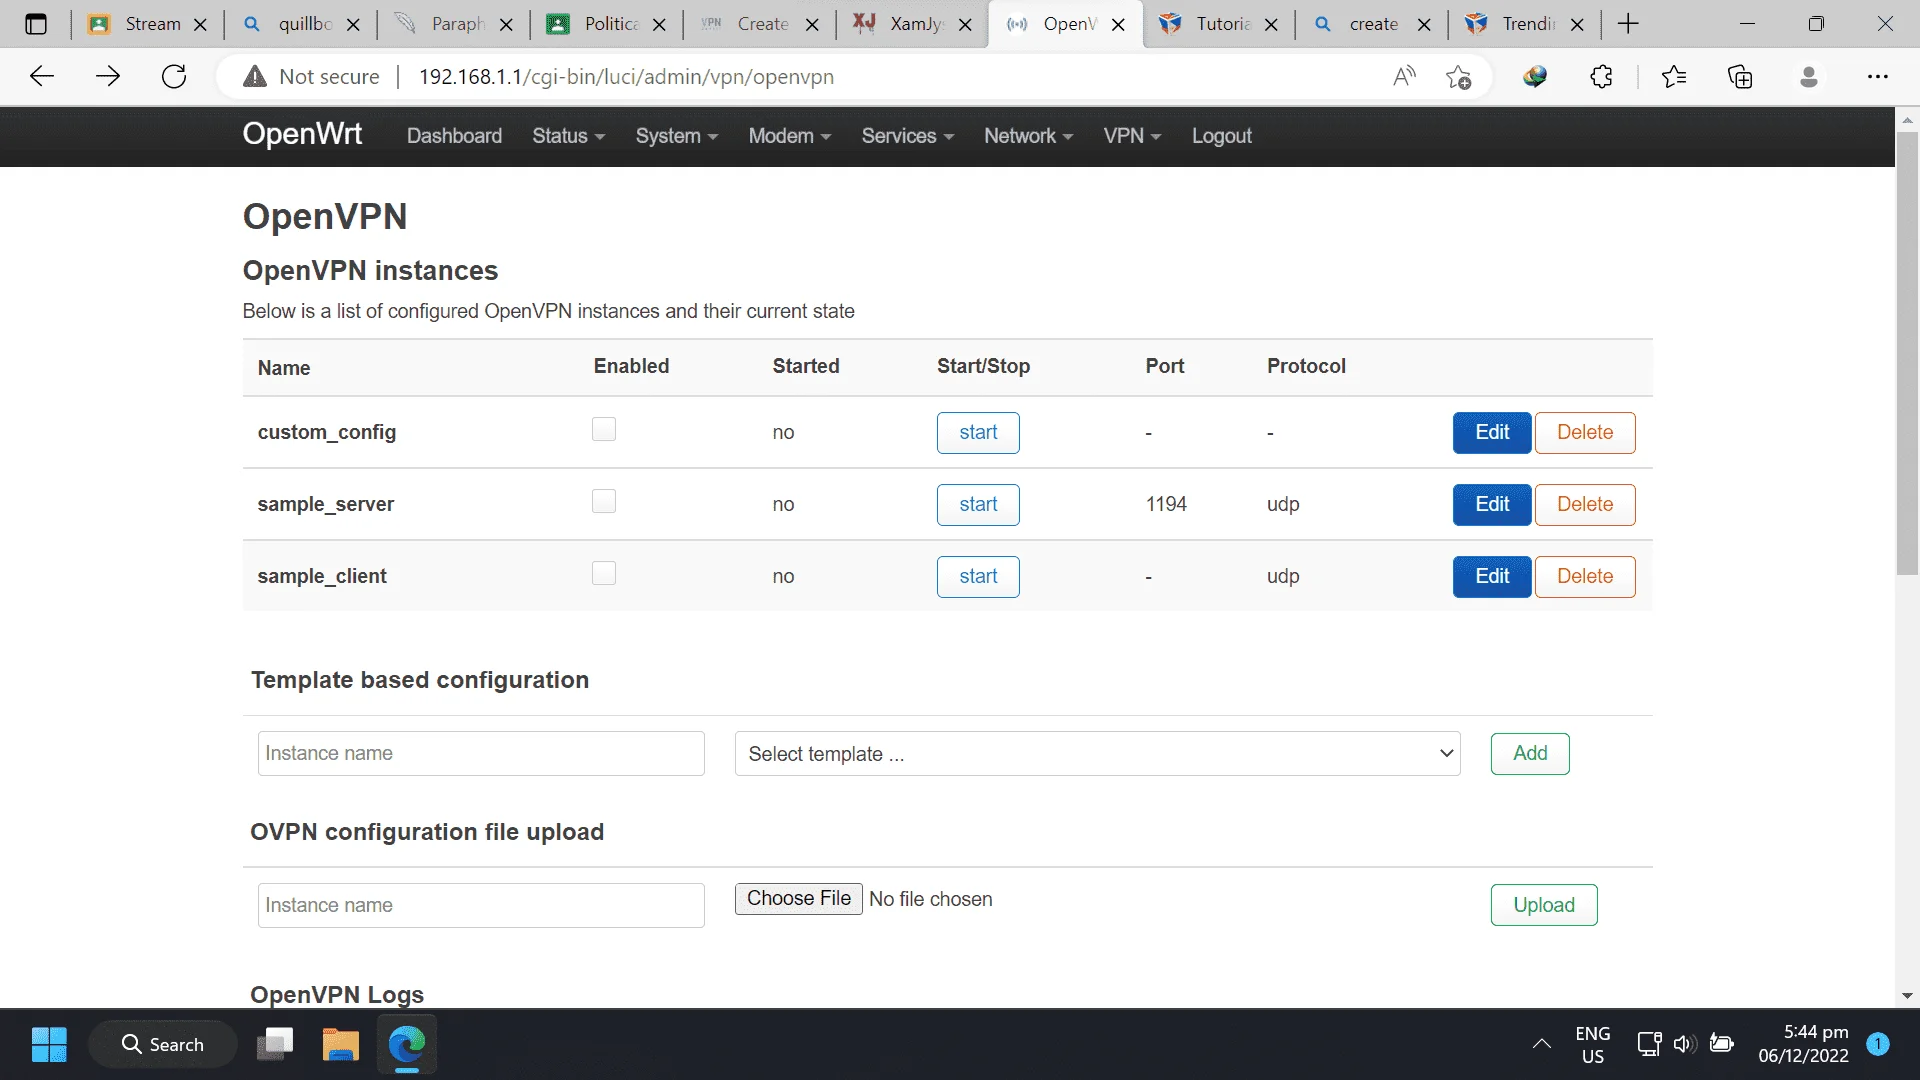Viewport: 1920px width, 1080px height.
Task: Edit the custom_config instance
Action: pos(1492,433)
